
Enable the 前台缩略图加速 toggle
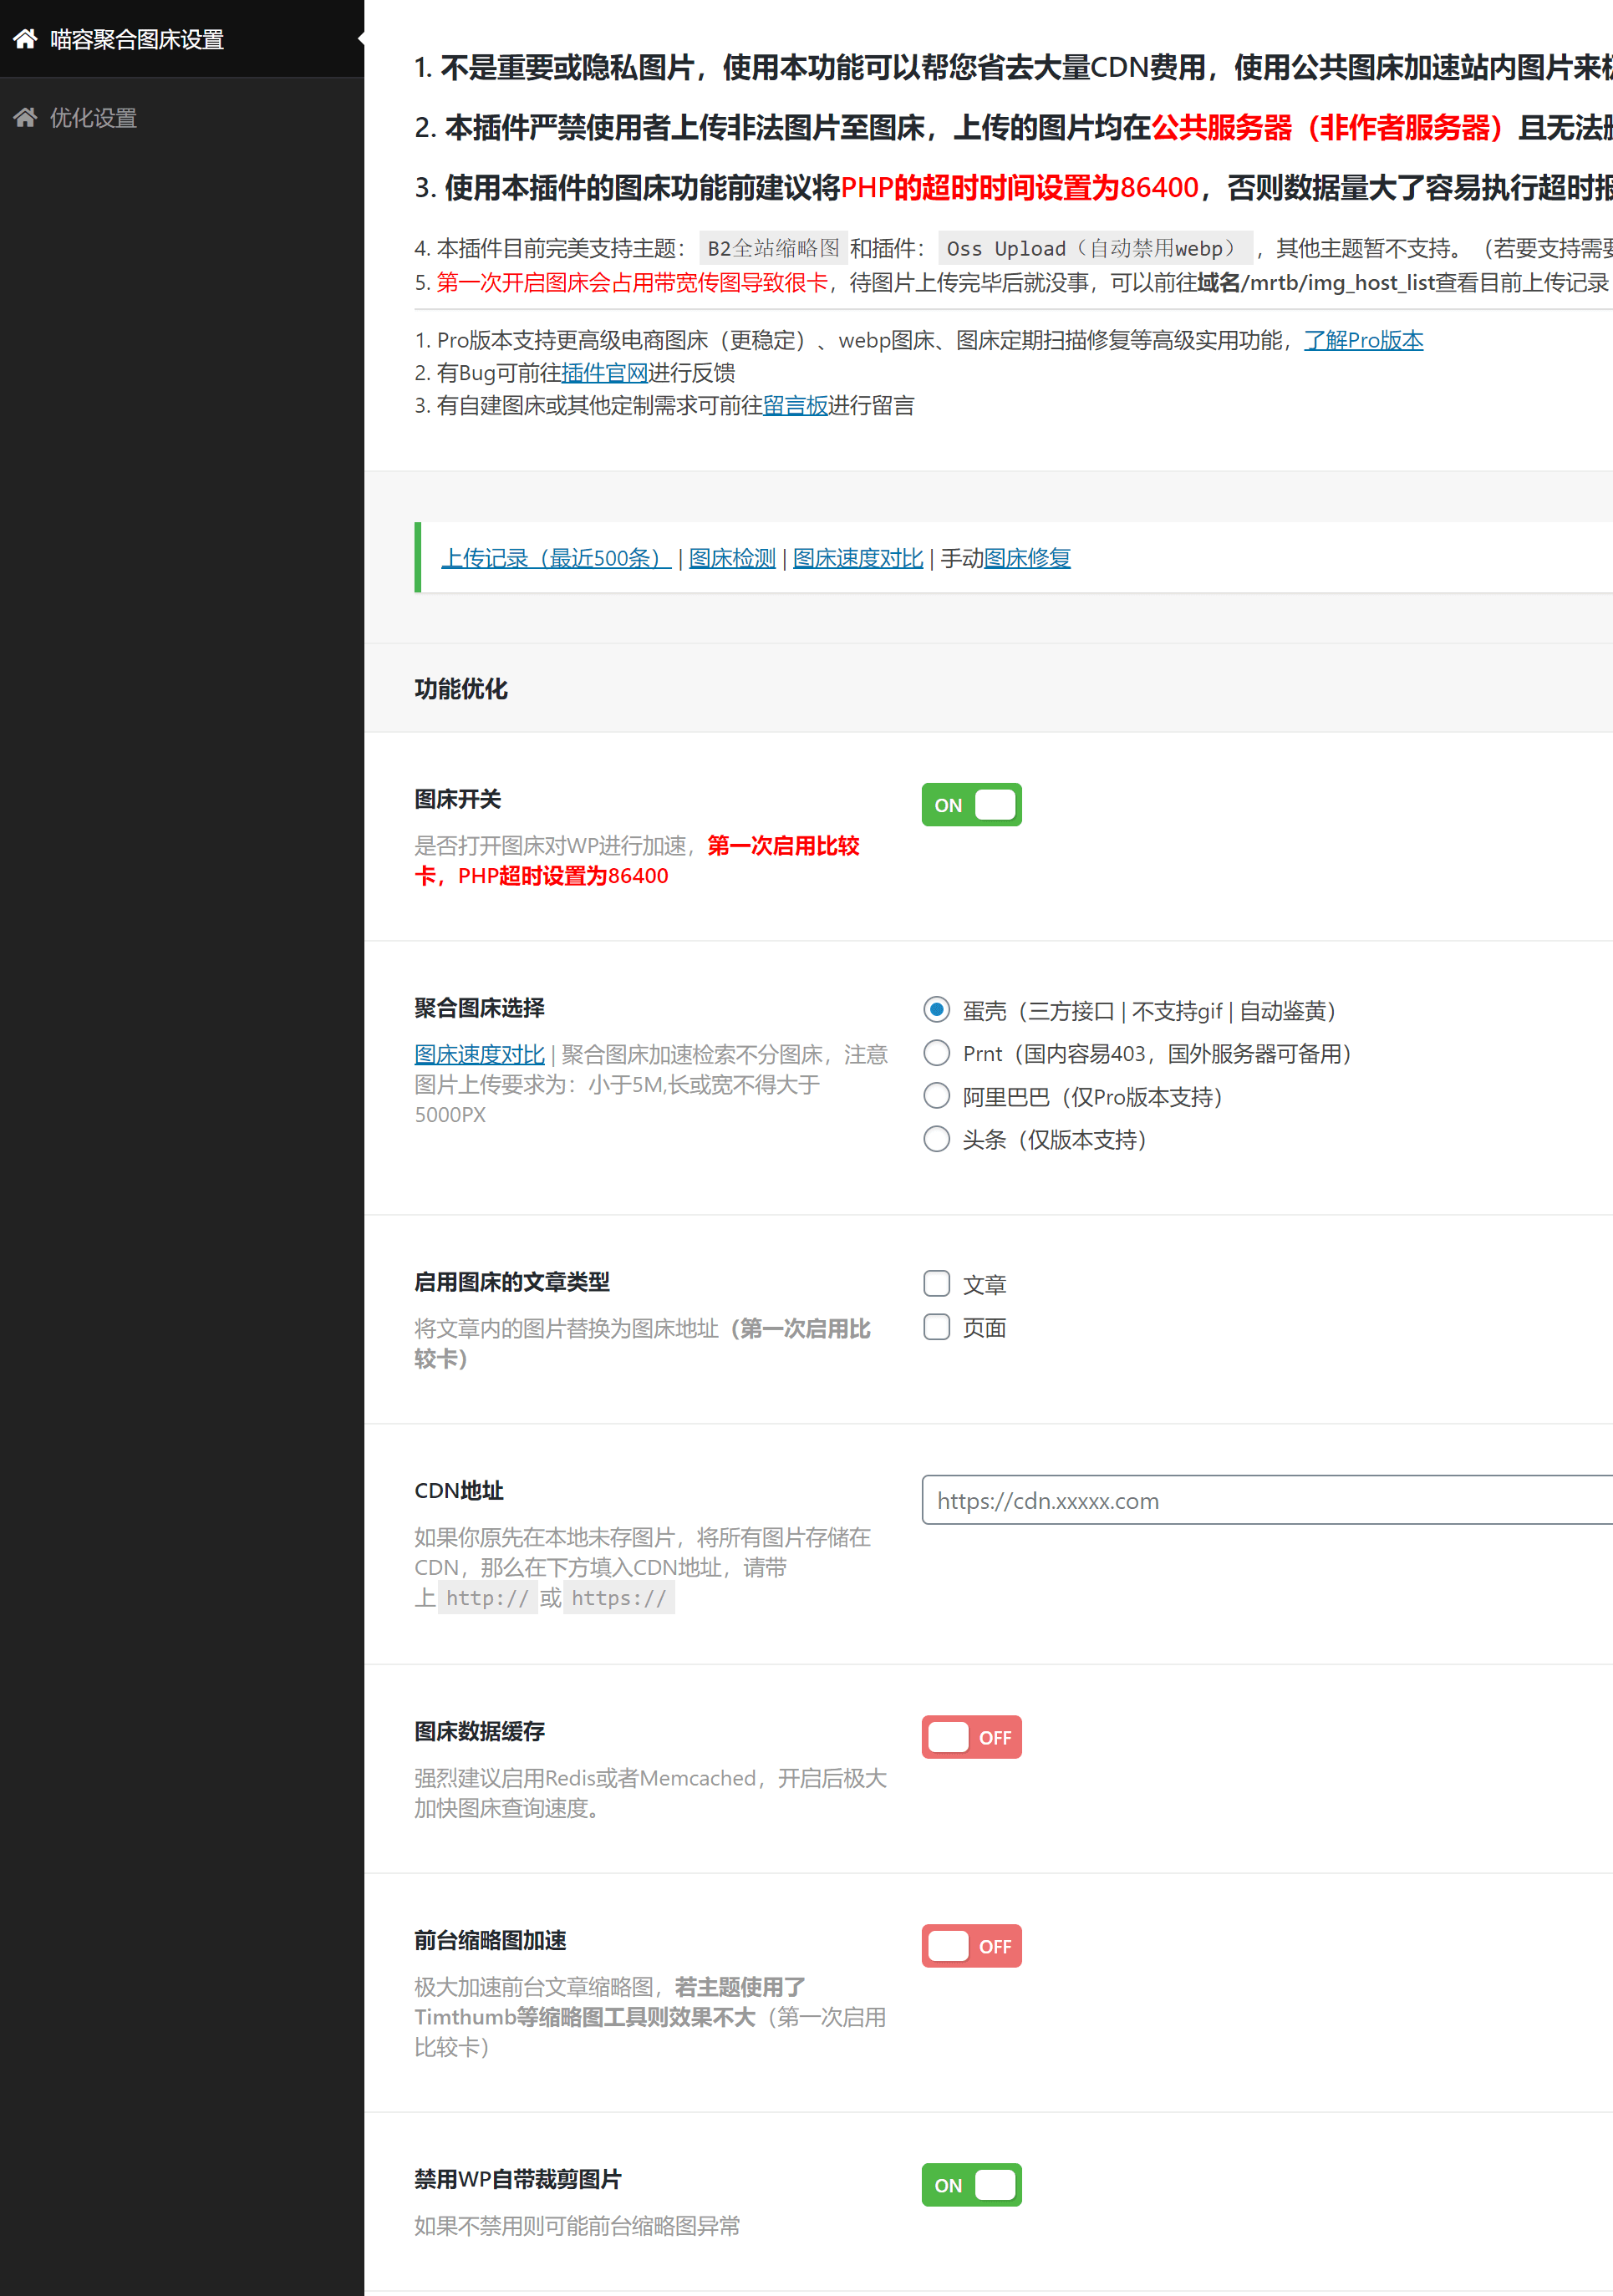pos(971,1946)
